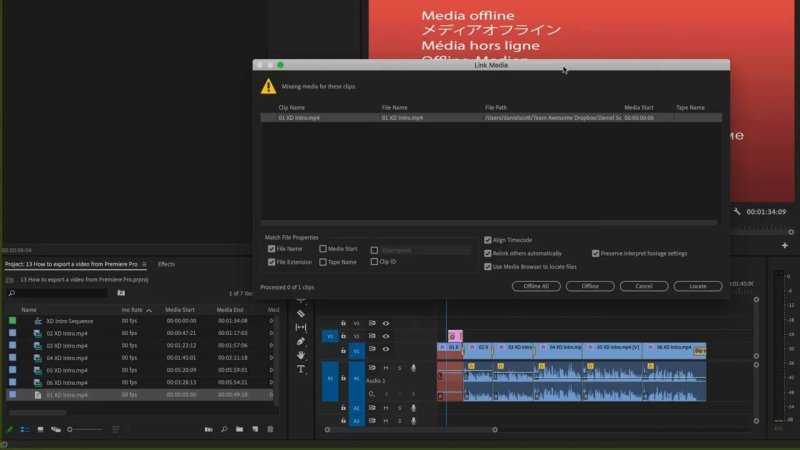
Task: Click the project panel horizontal scrollbar
Action: [37, 412]
